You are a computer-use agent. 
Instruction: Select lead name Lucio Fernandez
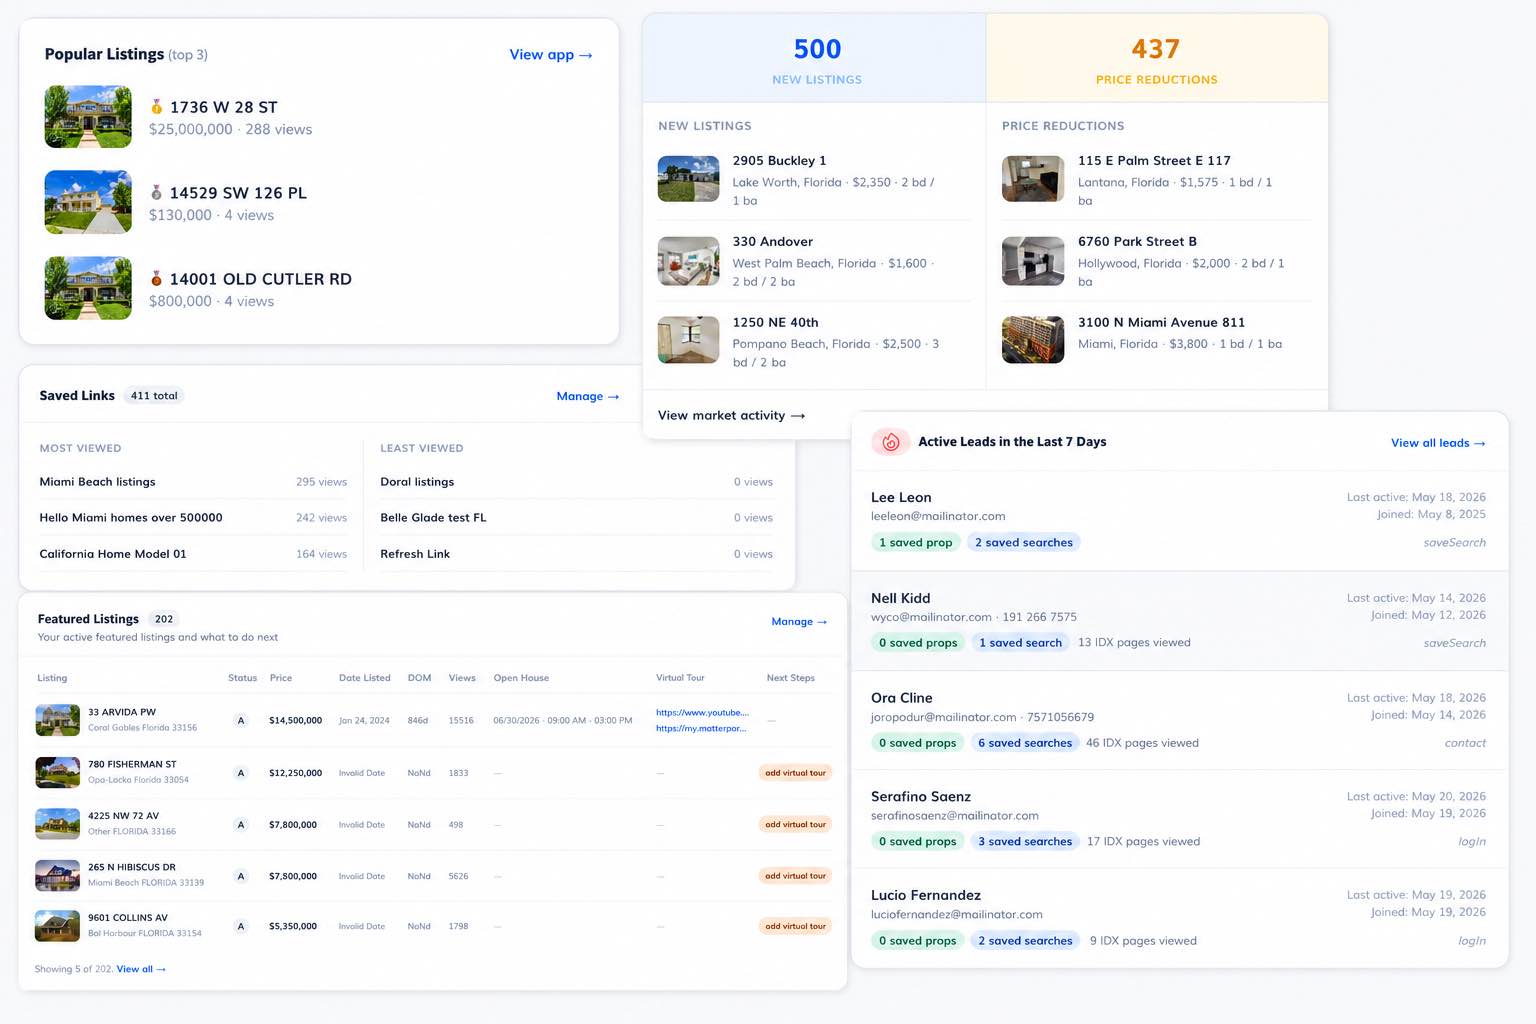[x=926, y=895]
